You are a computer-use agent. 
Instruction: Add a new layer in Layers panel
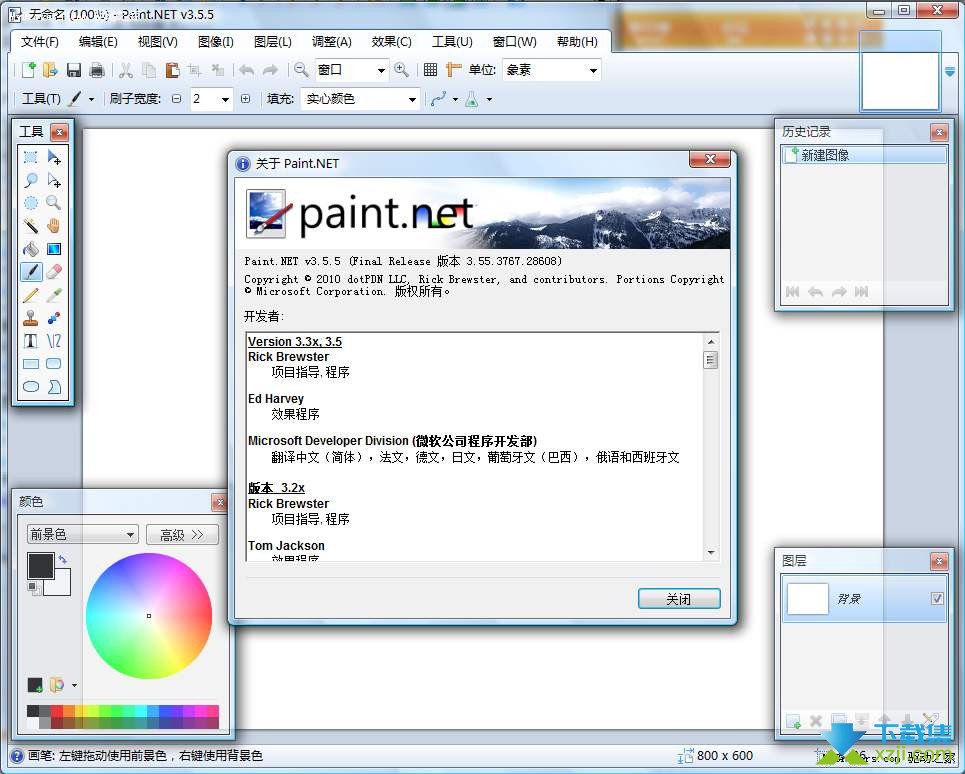click(793, 720)
